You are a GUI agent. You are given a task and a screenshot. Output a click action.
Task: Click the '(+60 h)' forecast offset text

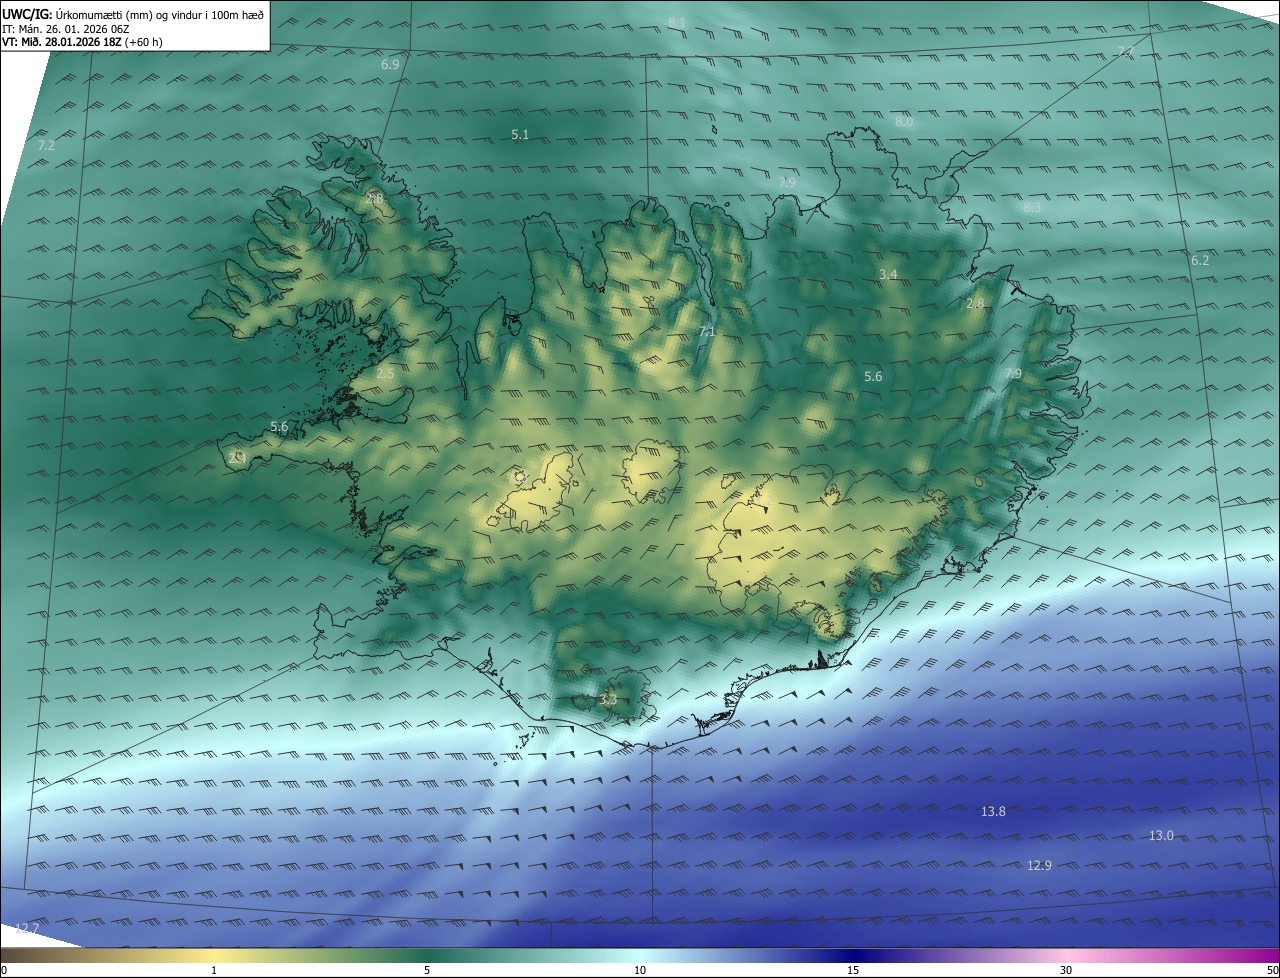point(144,42)
